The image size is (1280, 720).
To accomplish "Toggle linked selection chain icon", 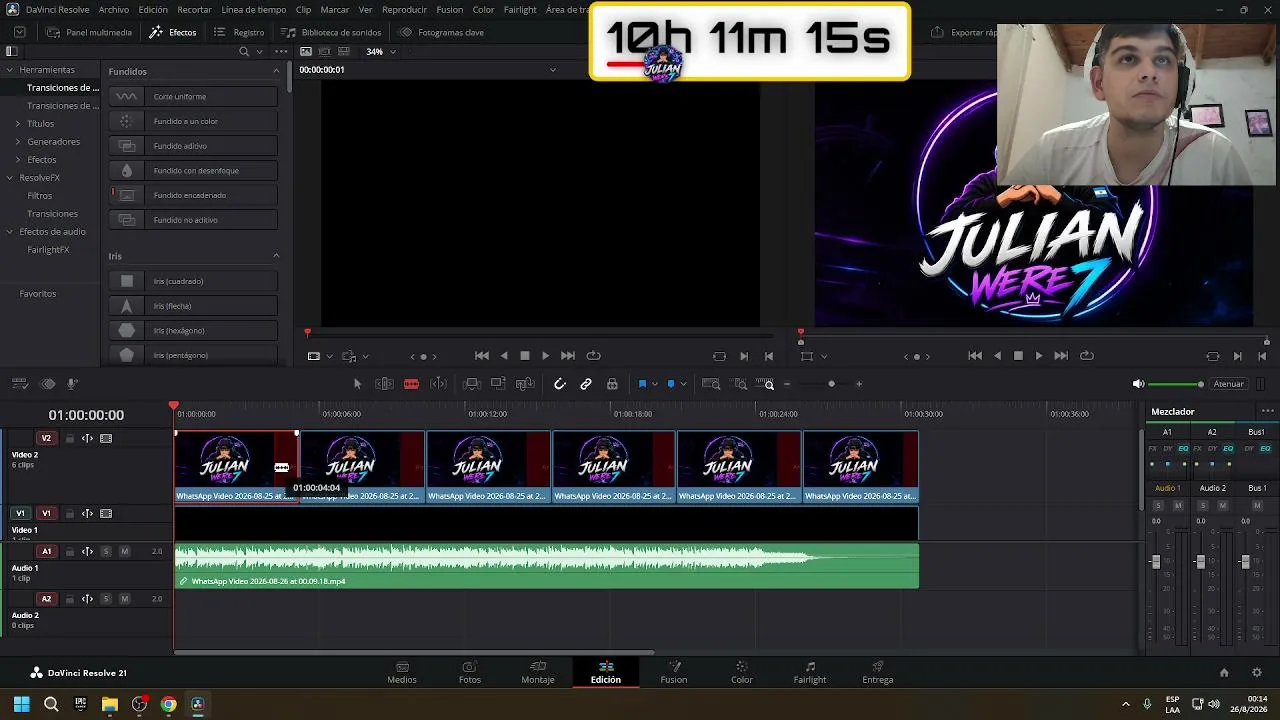I will click(586, 384).
